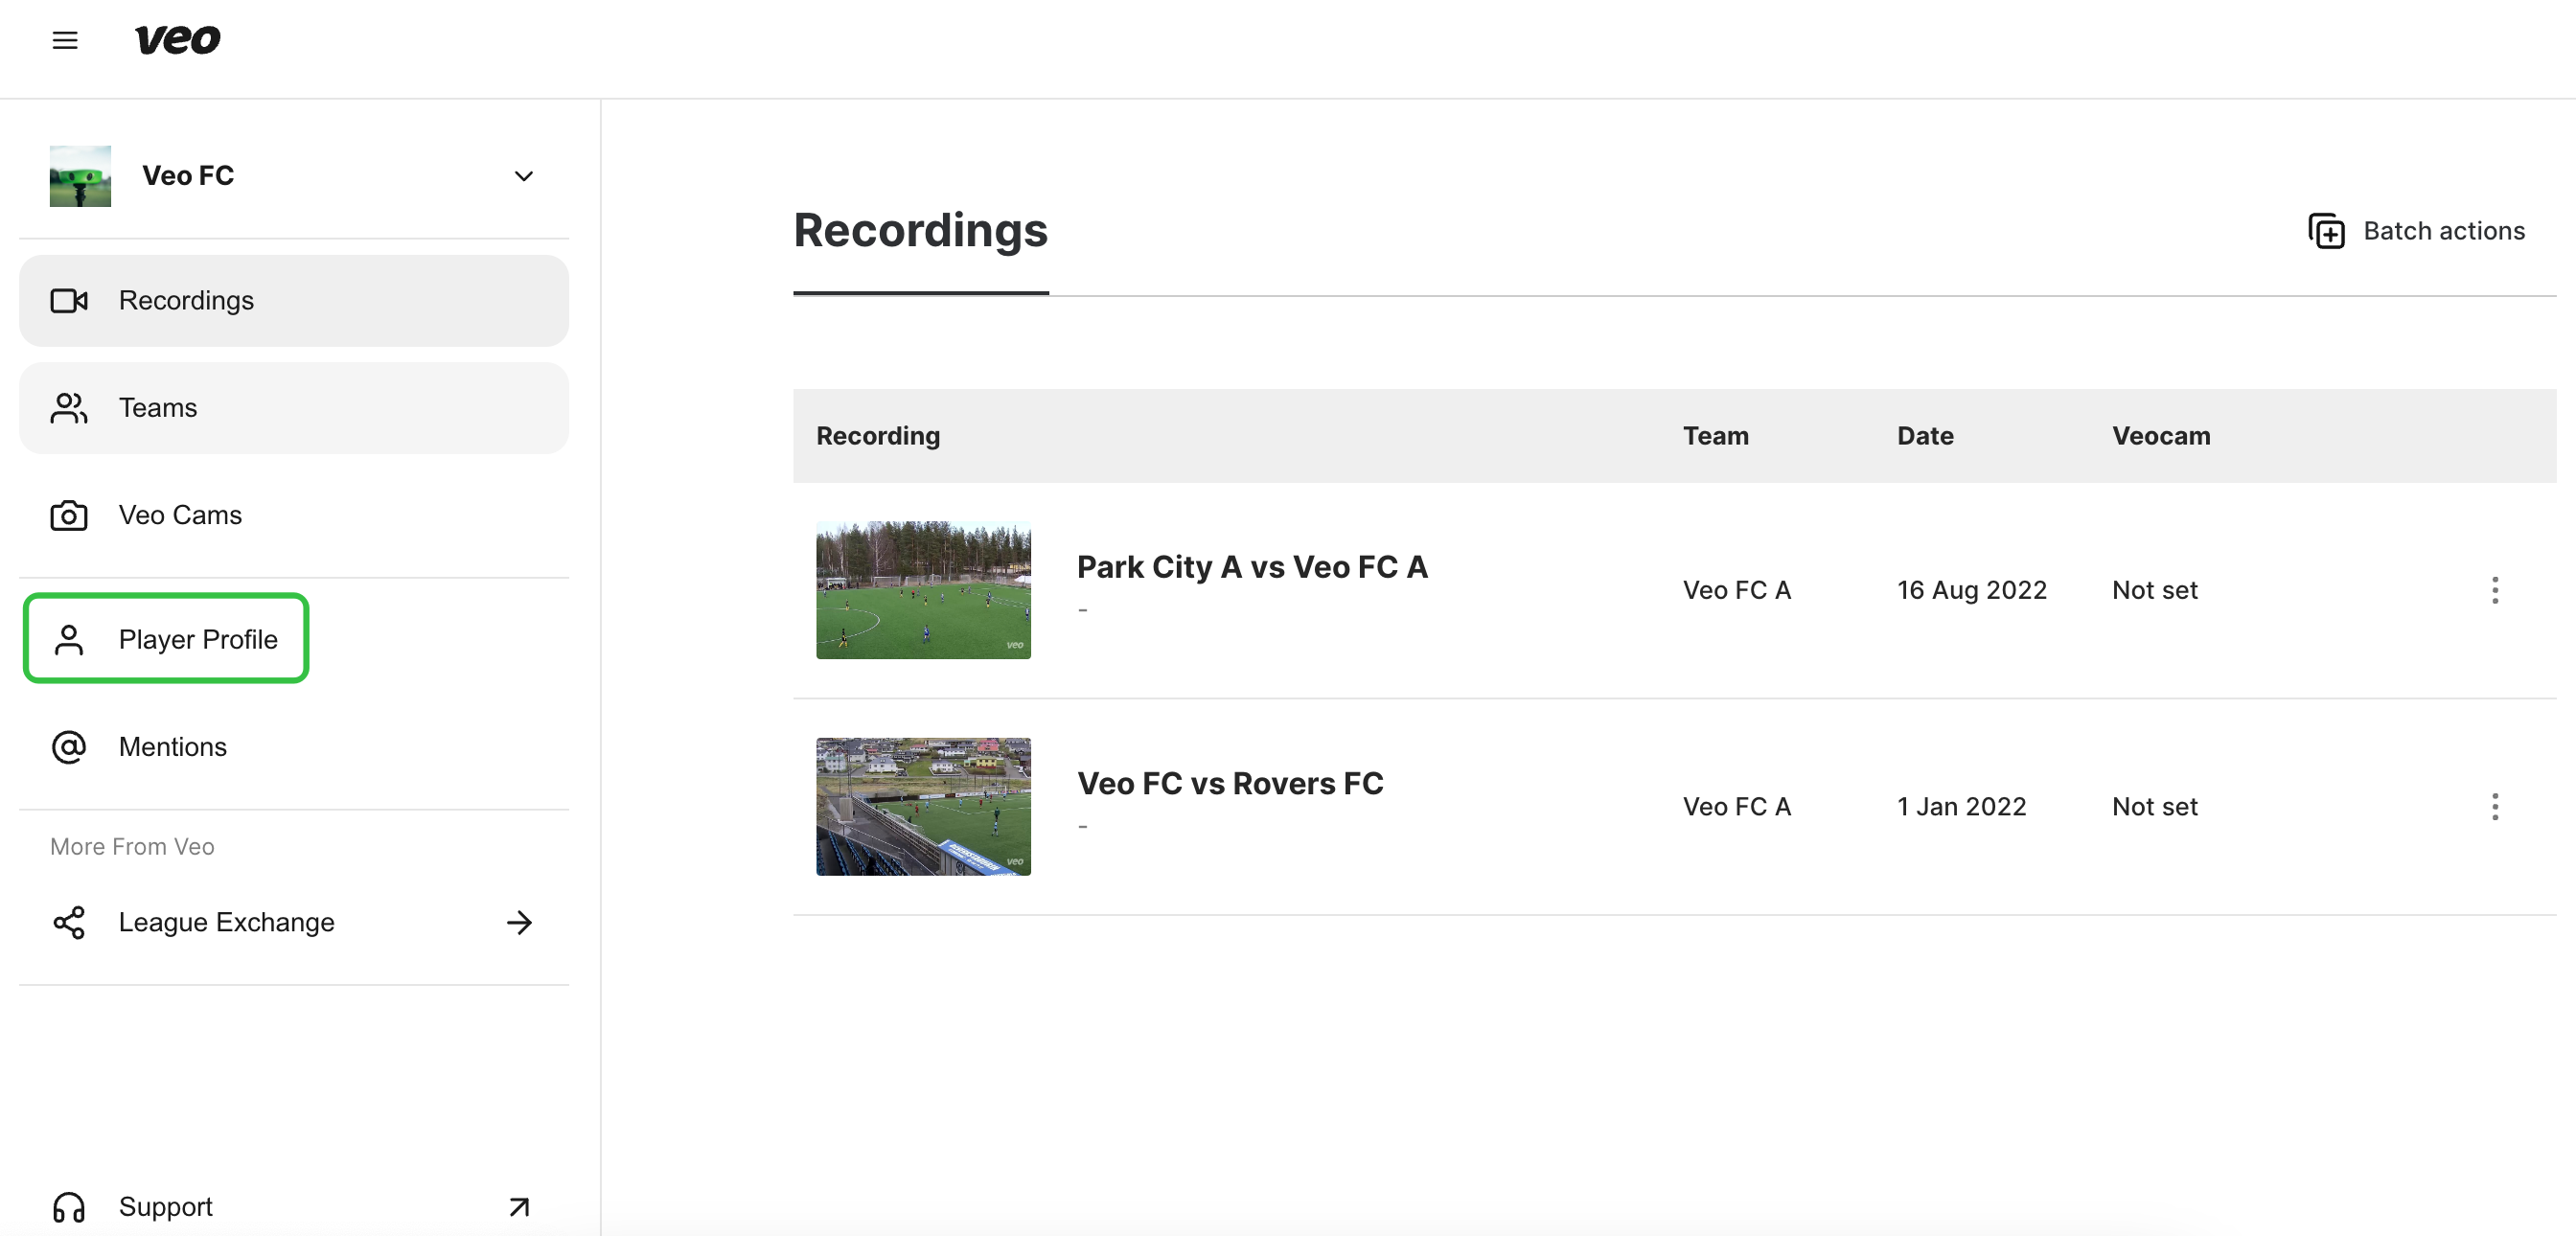This screenshot has width=2576, height=1236.
Task: Go to Teams in the sidebar
Action: pos(294,408)
